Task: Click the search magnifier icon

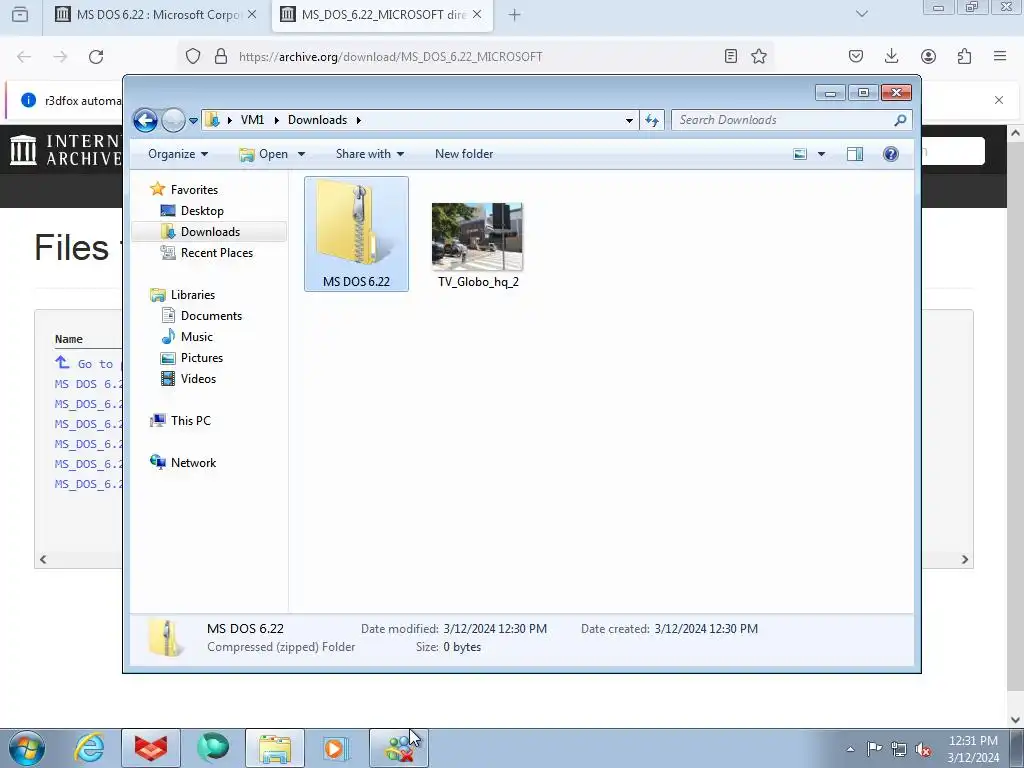Action: click(901, 120)
